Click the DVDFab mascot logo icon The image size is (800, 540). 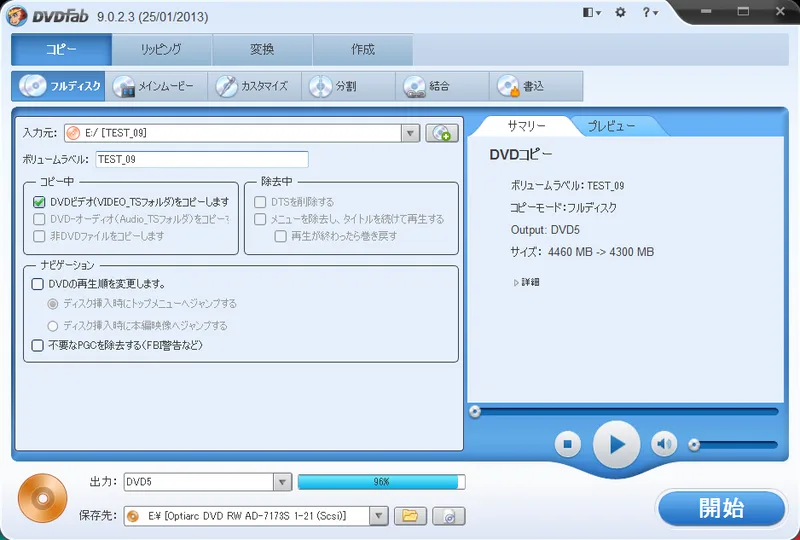click(x=17, y=16)
